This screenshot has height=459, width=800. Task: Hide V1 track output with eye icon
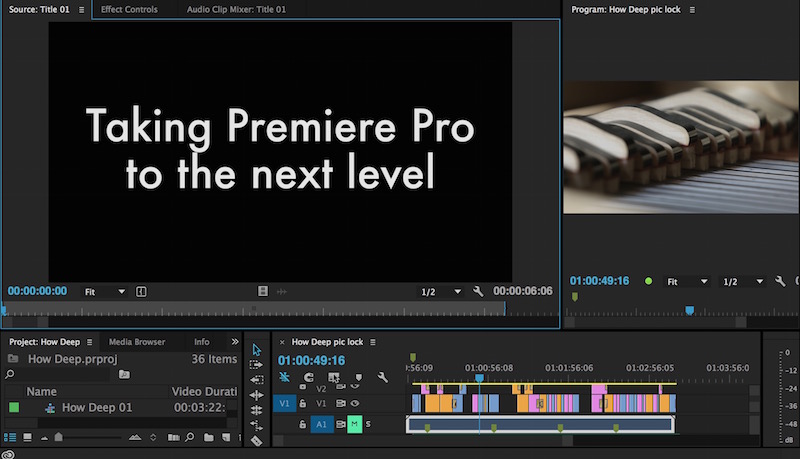[355, 403]
